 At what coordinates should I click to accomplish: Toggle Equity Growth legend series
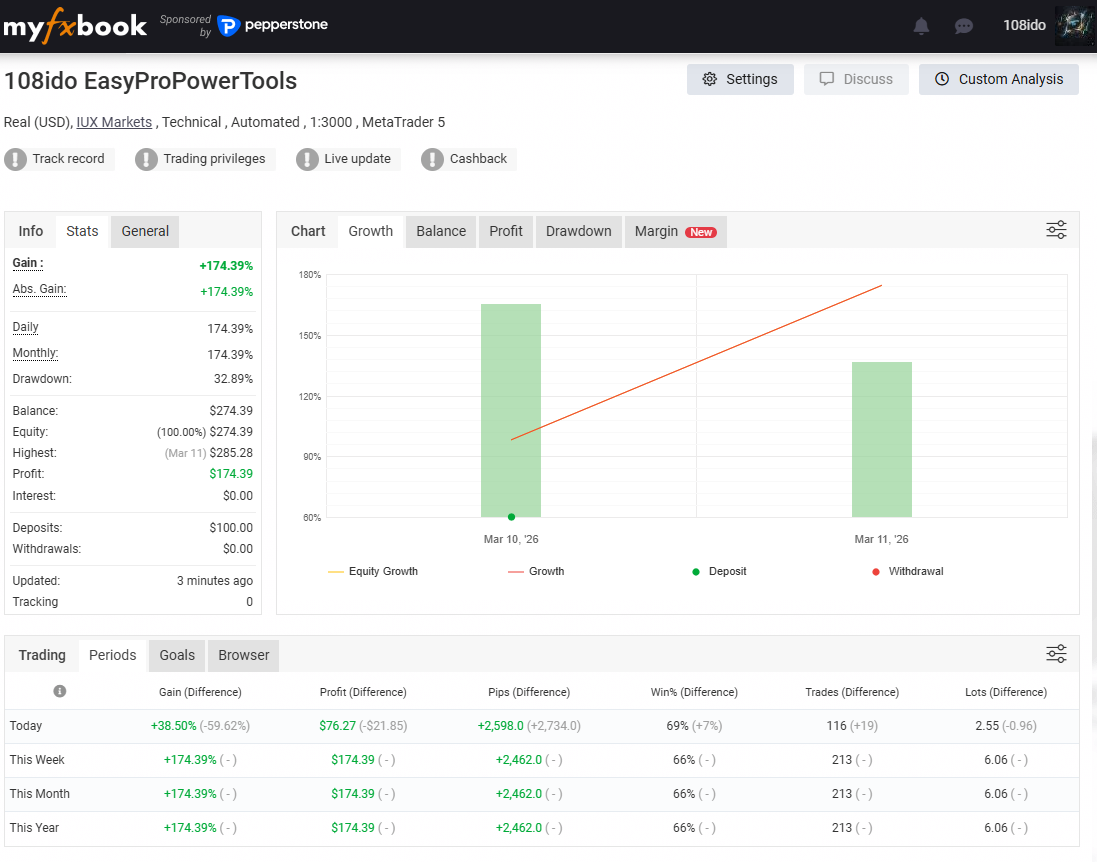coord(373,571)
